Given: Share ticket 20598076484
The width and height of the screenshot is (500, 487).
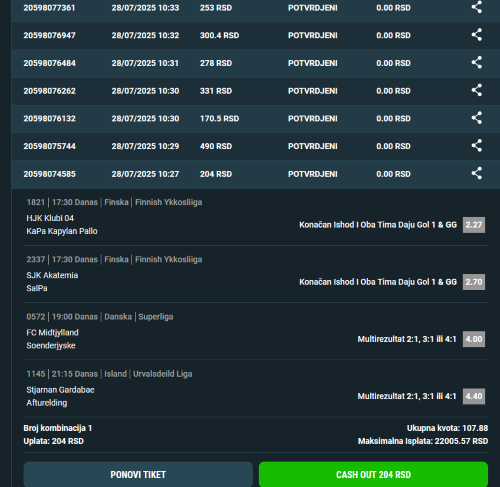Looking at the screenshot, I should click(x=477, y=62).
